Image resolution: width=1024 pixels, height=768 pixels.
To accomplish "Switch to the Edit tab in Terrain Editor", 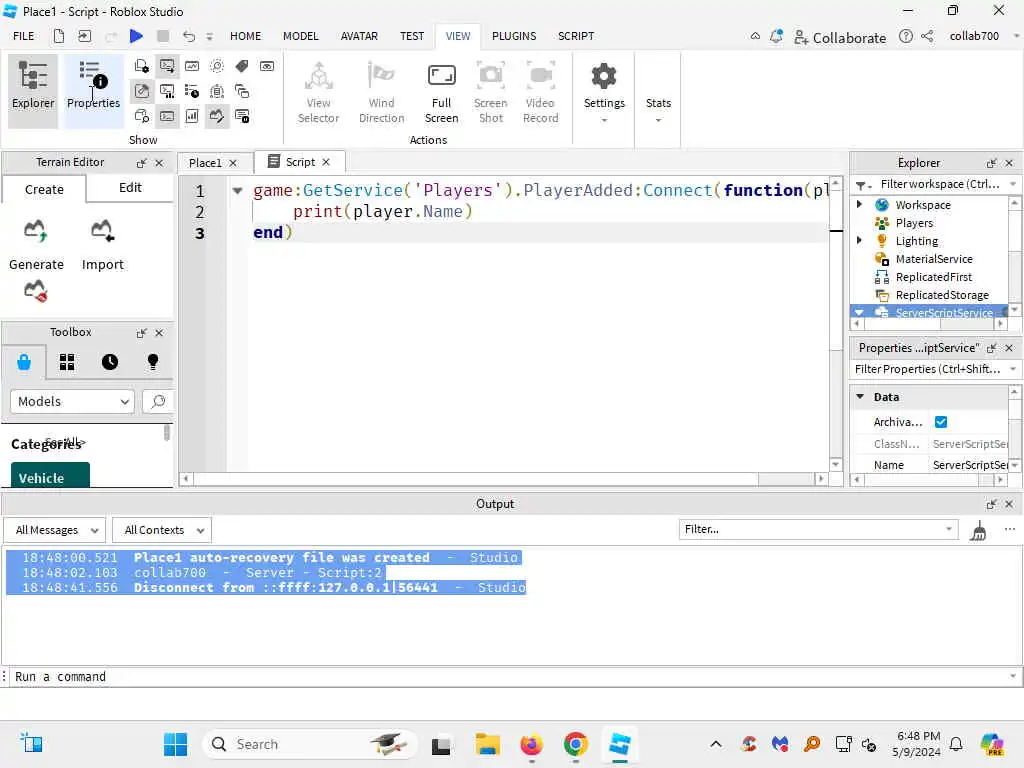I will tap(130, 188).
